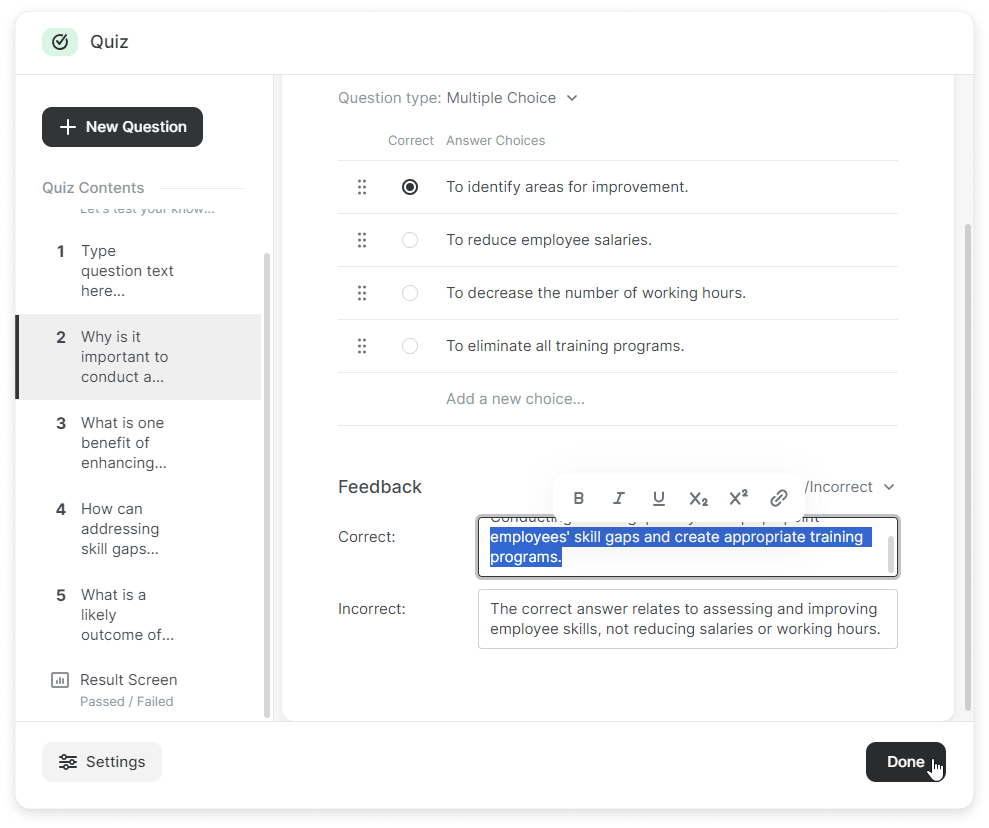
Task: Grab drag handle for 'To identify areas for improvement'
Action: [362, 187]
